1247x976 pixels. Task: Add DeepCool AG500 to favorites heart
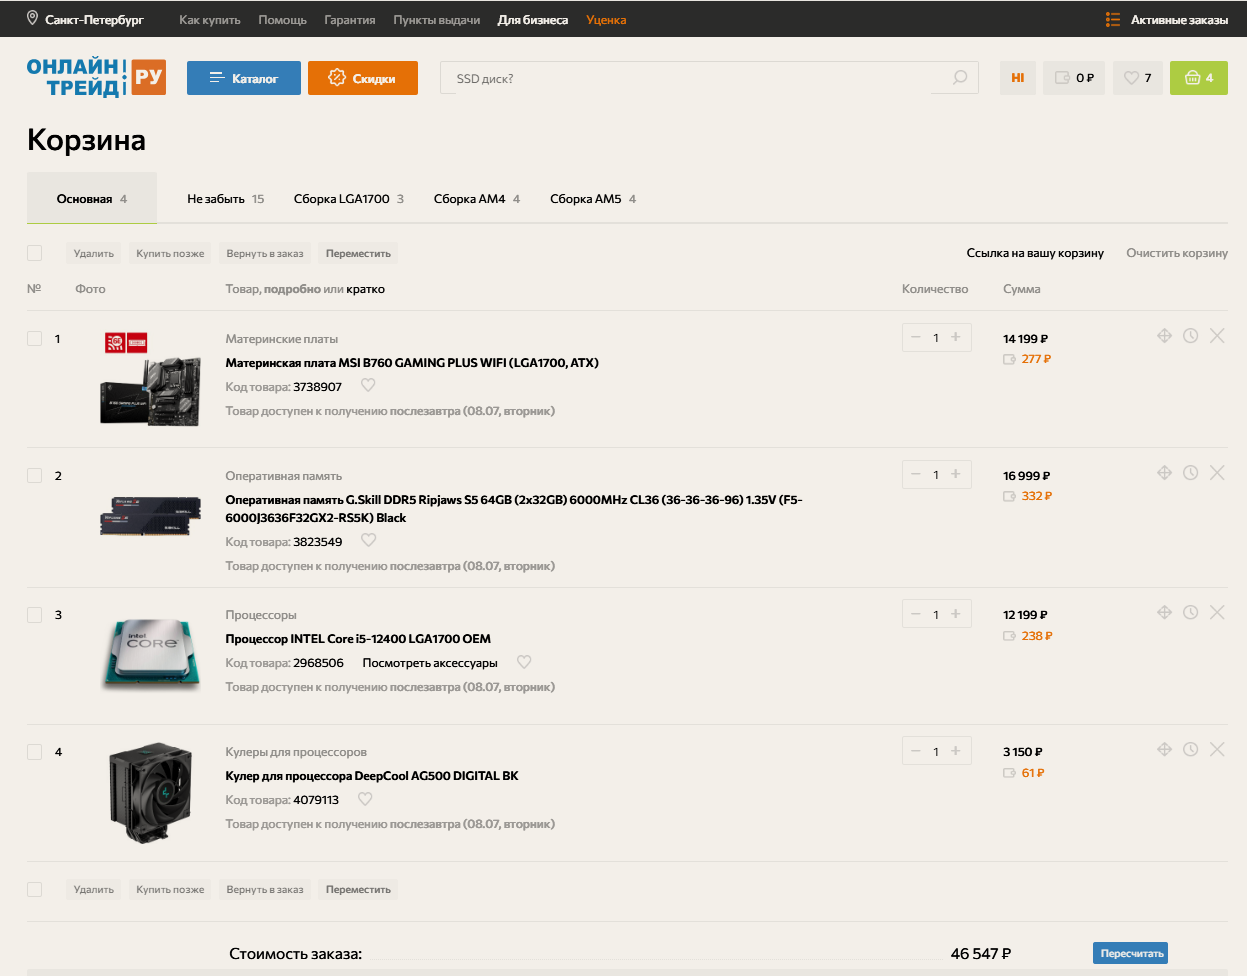(x=365, y=799)
